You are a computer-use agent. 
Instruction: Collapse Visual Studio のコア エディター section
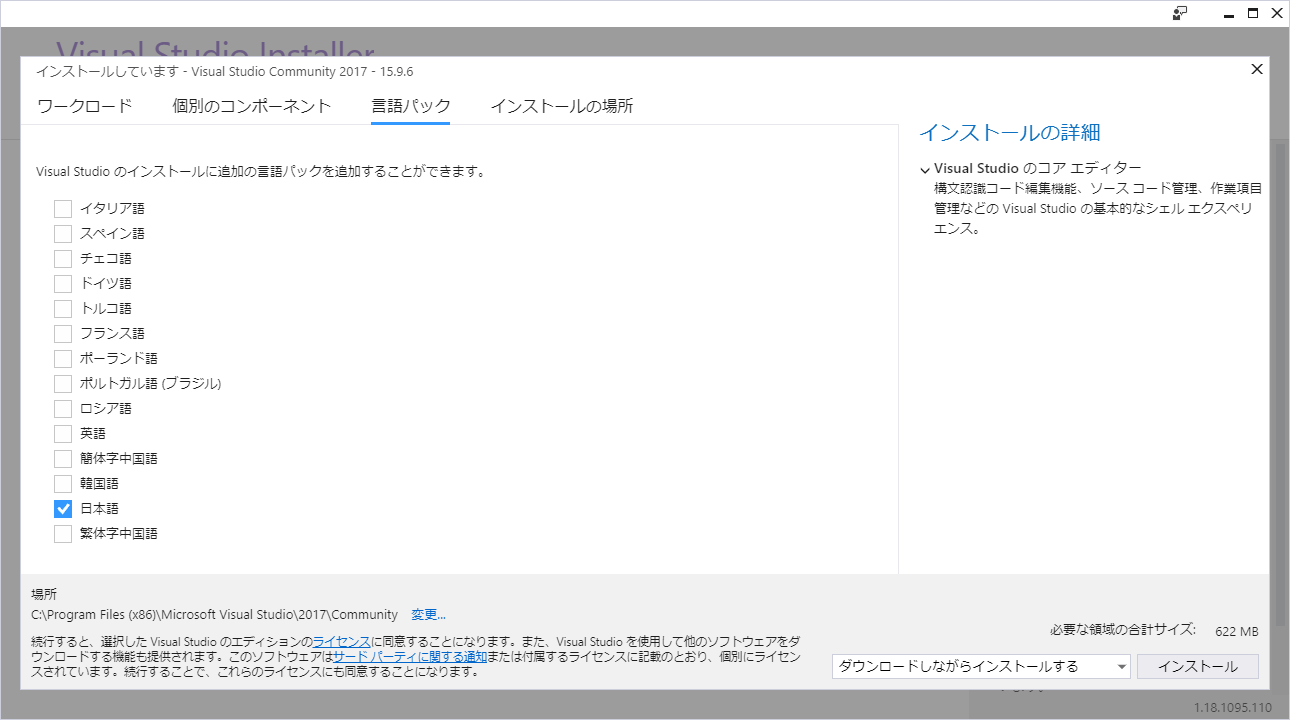pos(925,169)
